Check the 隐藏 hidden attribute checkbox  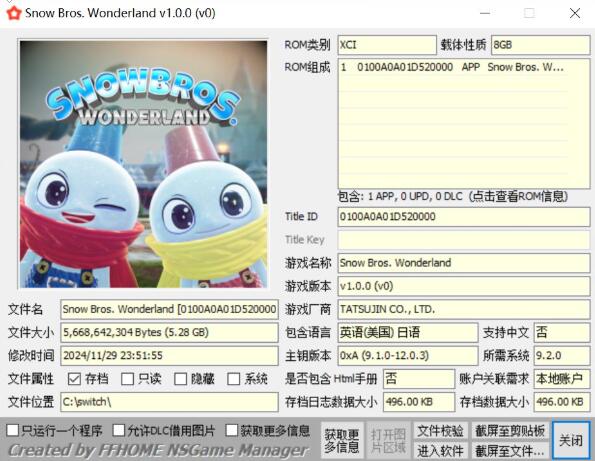click(x=181, y=379)
